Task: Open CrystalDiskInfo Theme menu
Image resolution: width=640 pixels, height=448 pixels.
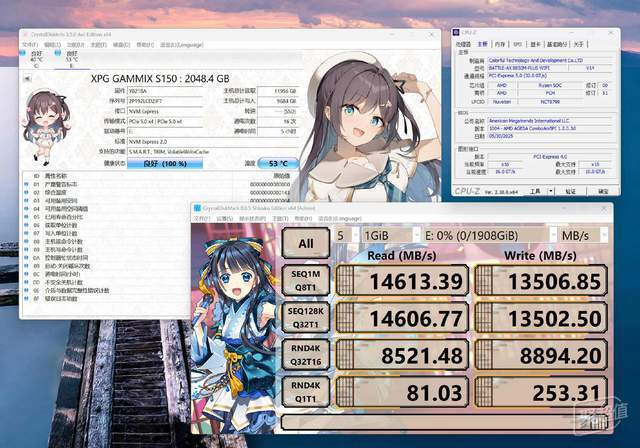Action: 98,45
